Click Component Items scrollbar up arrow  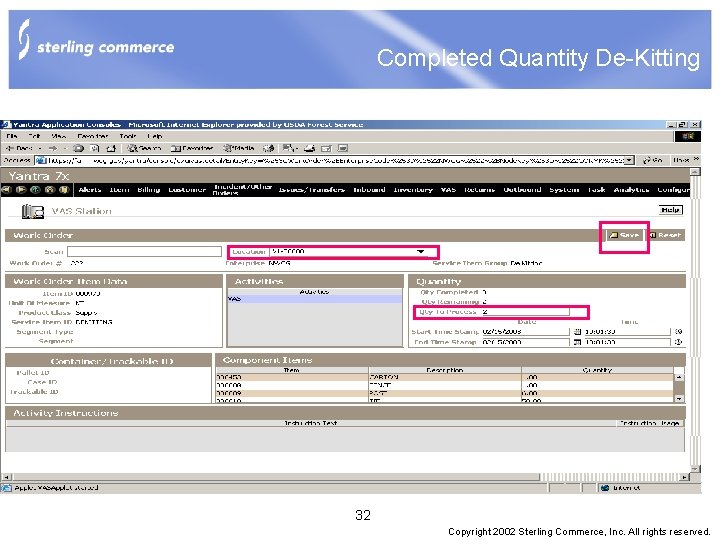(x=679, y=377)
